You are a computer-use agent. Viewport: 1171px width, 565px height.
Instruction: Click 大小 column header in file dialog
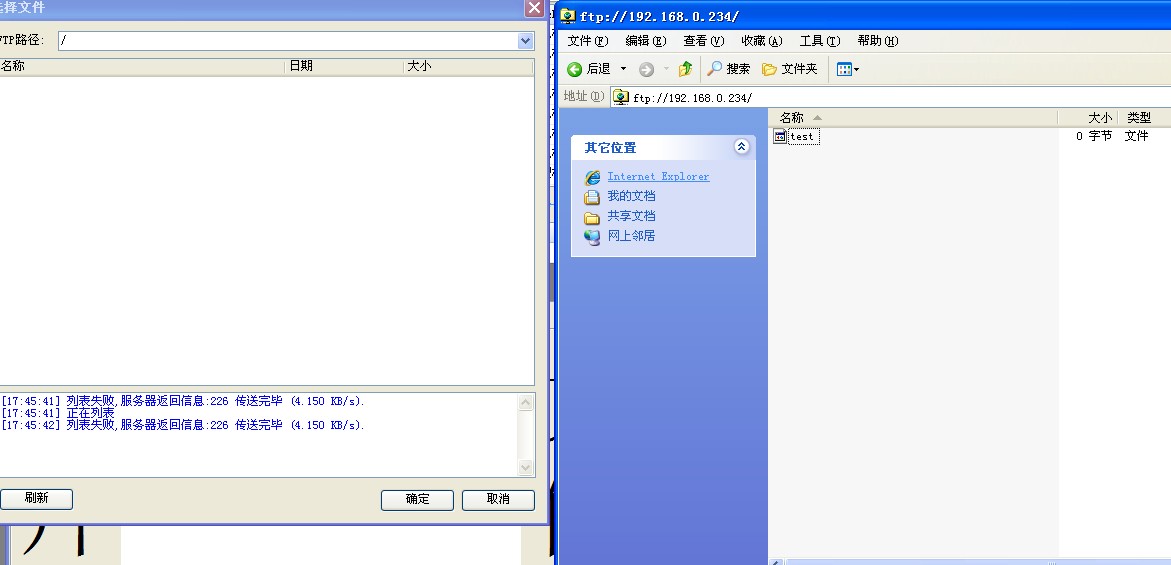pyautogui.click(x=468, y=66)
